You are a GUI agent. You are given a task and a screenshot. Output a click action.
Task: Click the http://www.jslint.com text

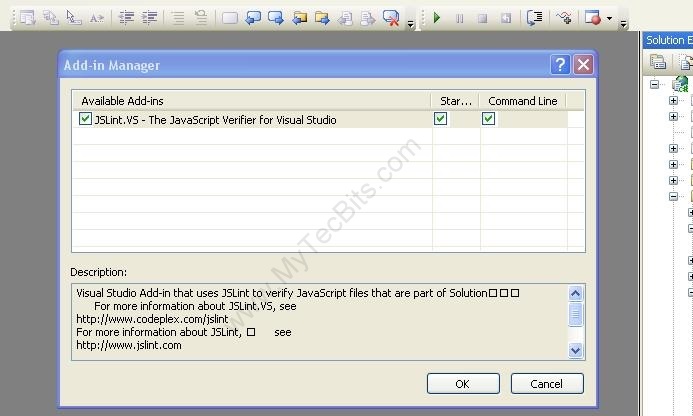click(x=129, y=345)
